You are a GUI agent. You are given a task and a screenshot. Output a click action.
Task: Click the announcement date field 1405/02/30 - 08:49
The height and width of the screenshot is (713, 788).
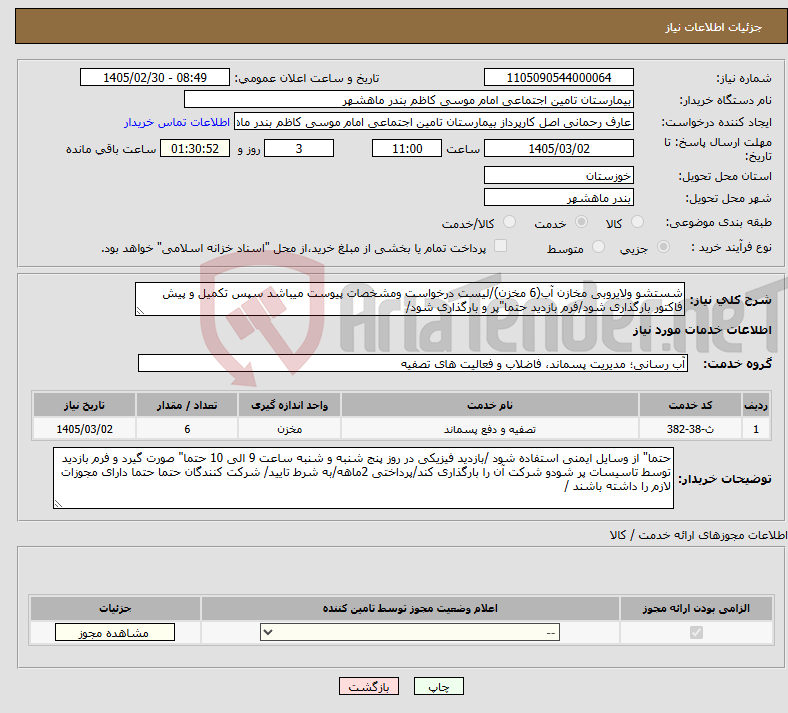click(x=155, y=77)
